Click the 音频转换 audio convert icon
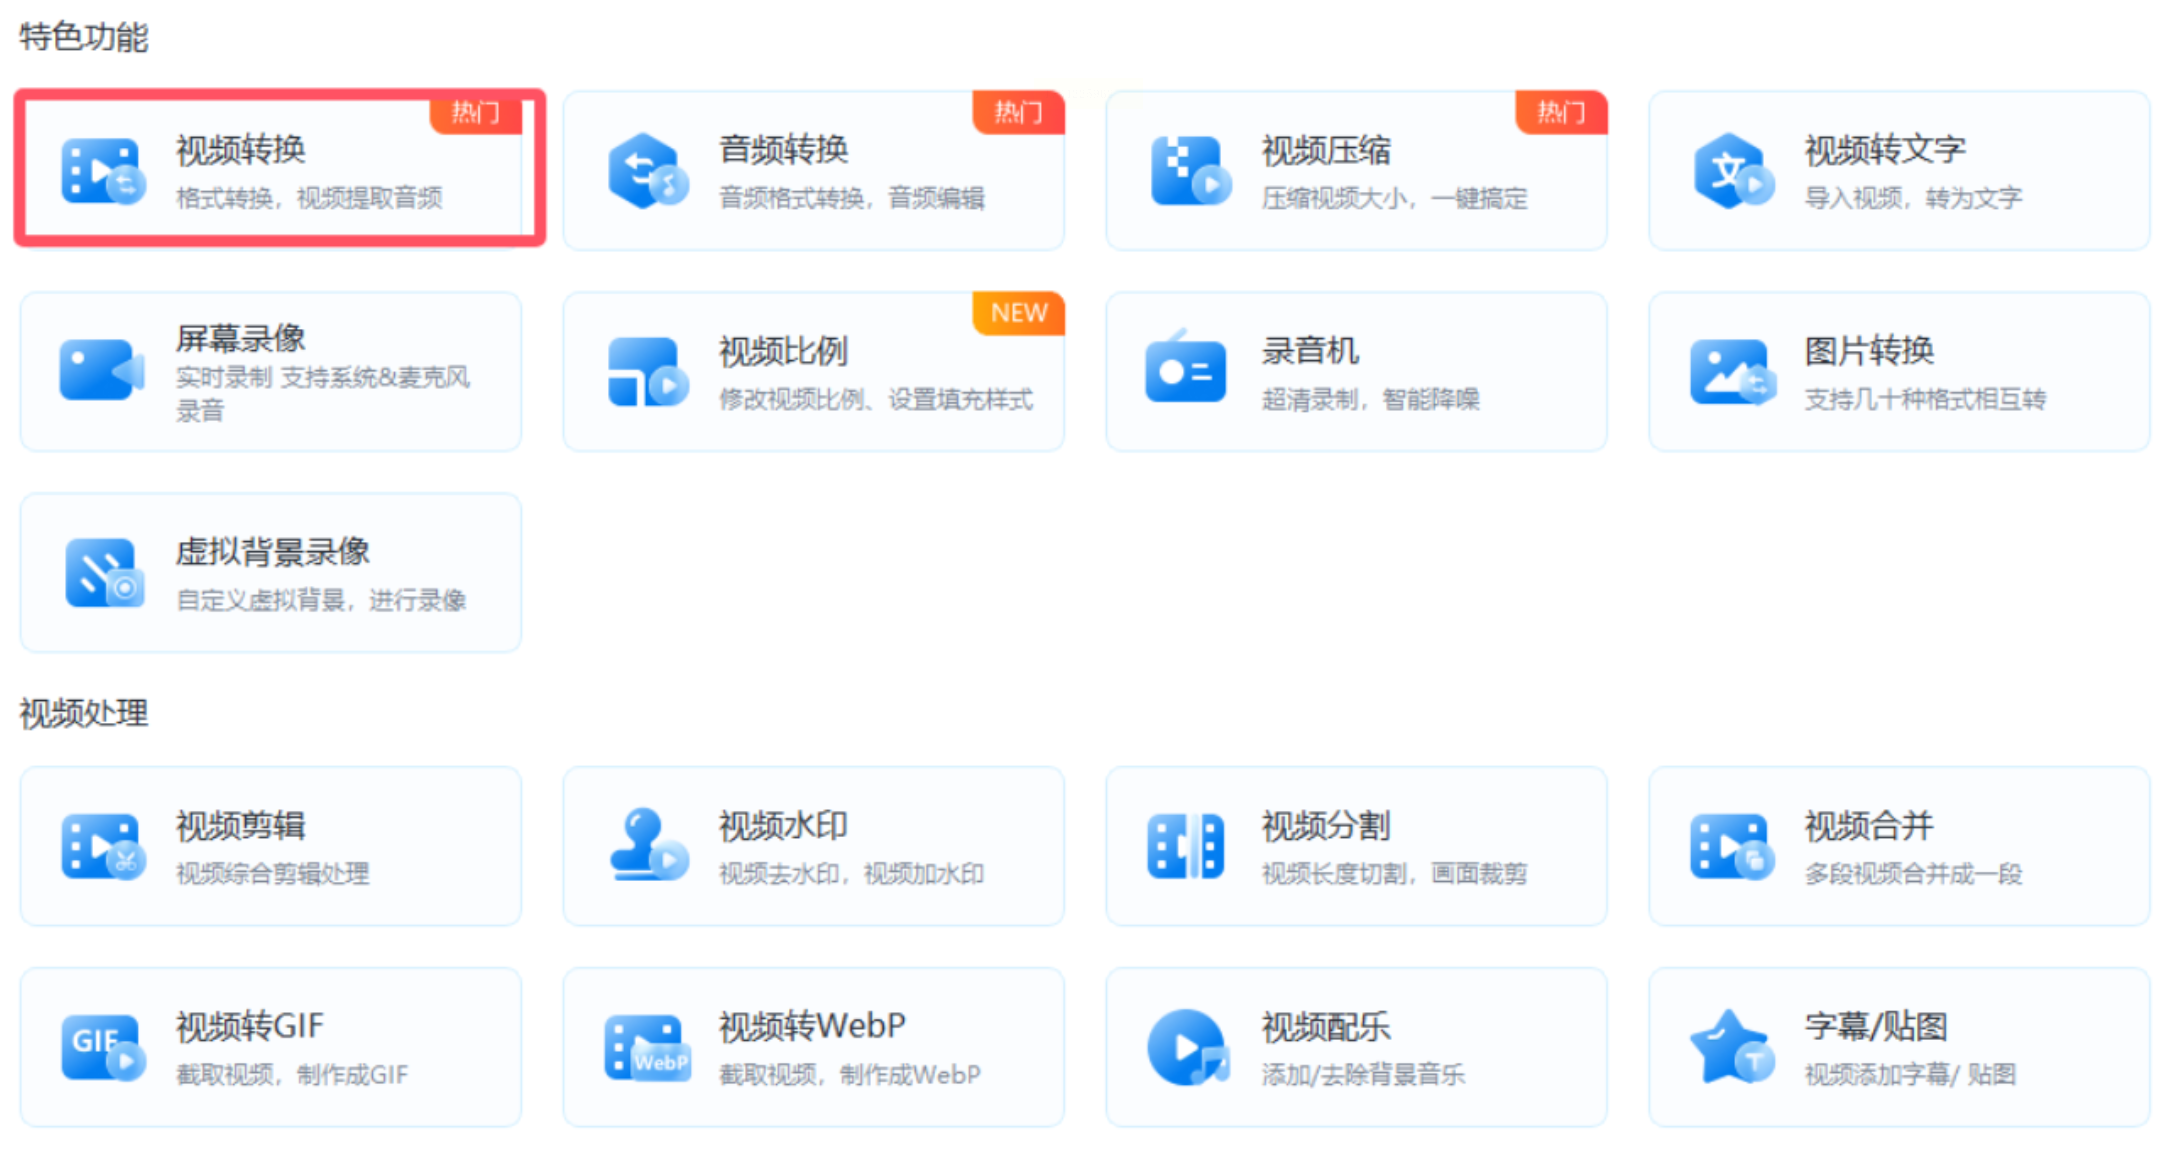 647,171
